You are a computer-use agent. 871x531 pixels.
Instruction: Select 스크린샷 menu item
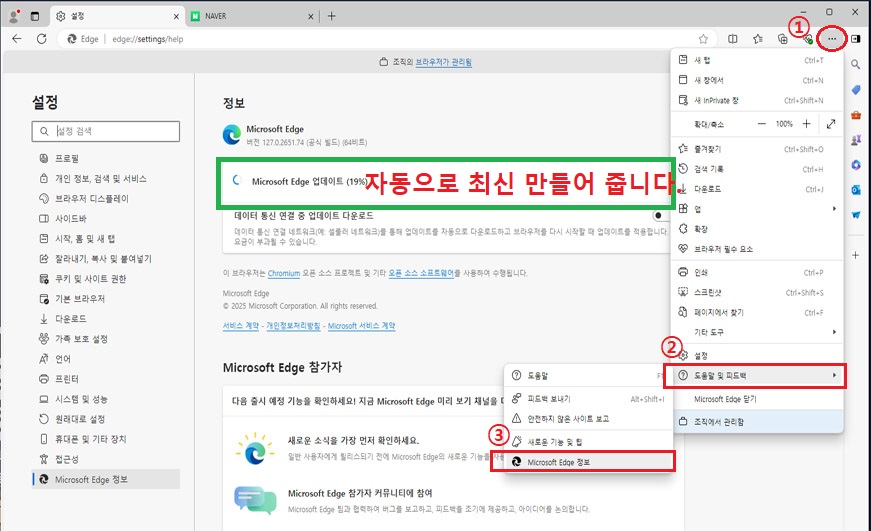point(757,292)
